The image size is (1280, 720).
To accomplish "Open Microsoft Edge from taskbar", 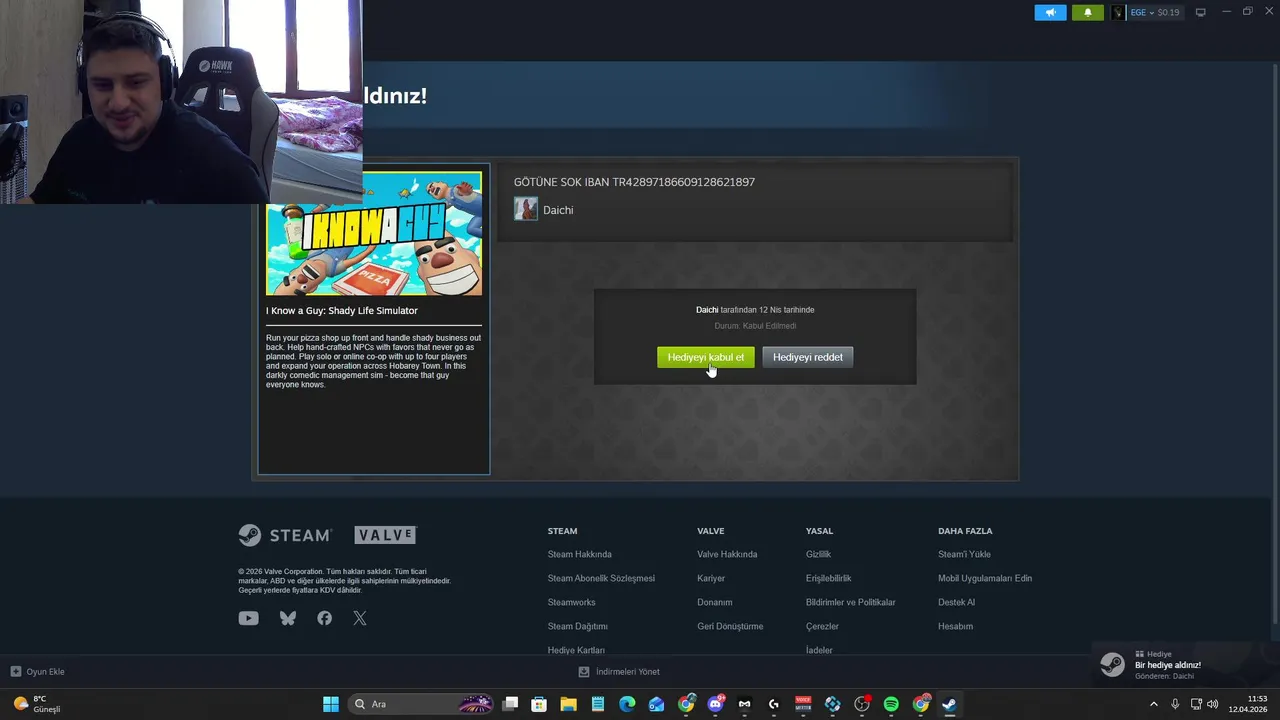I will (627, 704).
